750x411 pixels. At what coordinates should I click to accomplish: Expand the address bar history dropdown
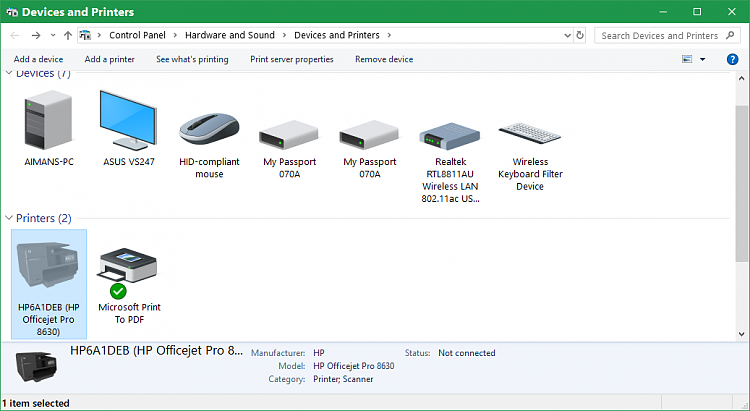click(565, 35)
